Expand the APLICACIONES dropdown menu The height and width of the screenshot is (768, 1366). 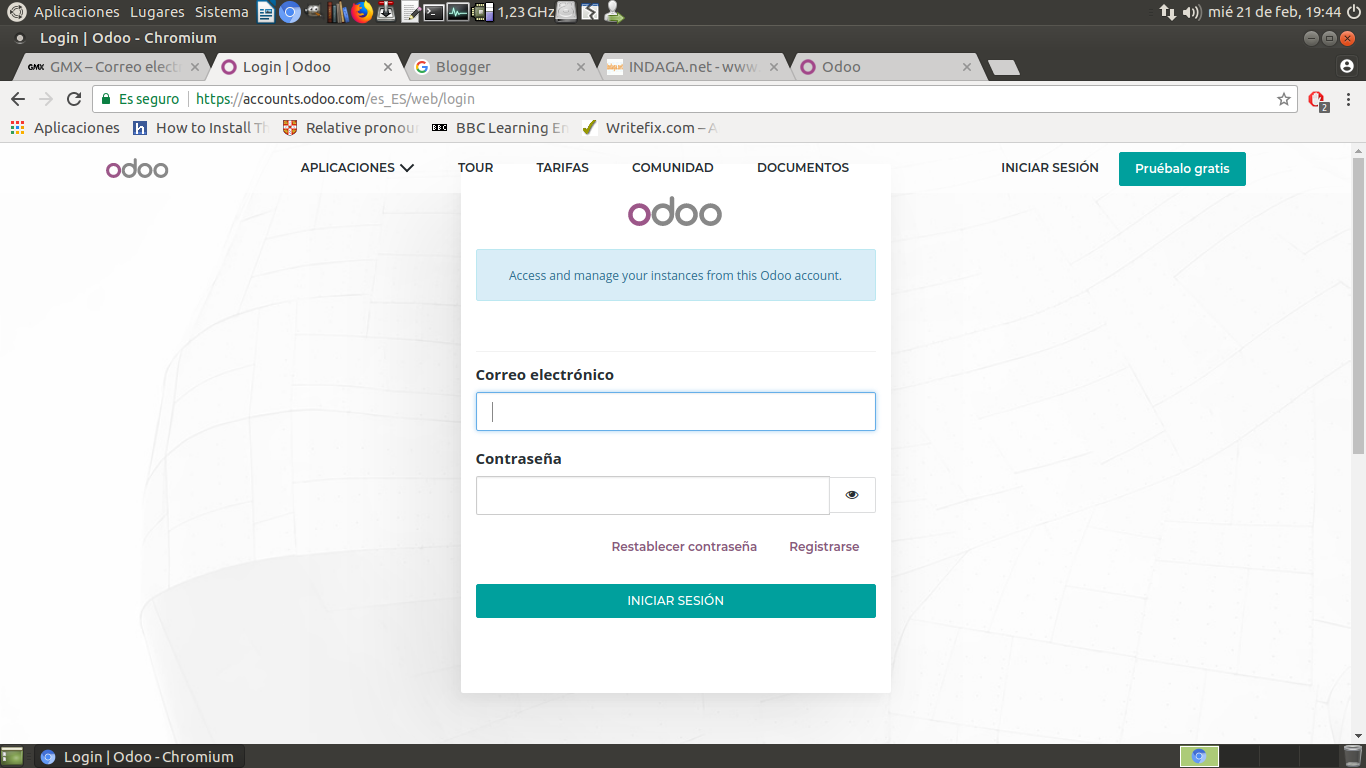click(357, 168)
